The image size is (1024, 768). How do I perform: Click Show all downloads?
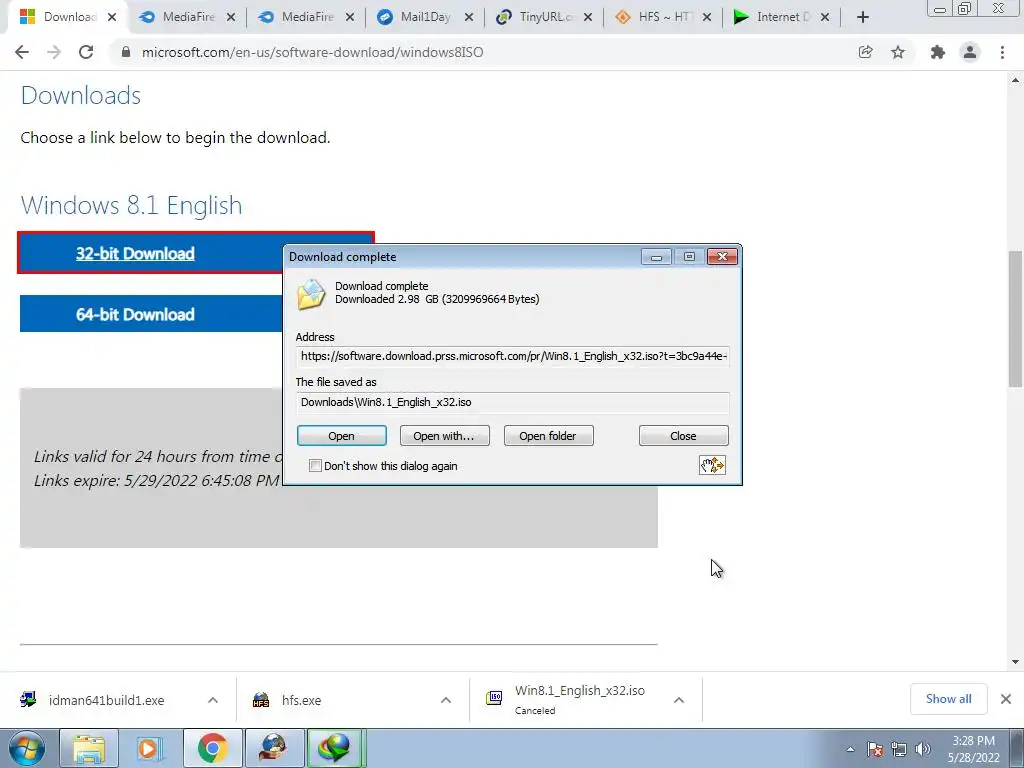[x=948, y=699]
